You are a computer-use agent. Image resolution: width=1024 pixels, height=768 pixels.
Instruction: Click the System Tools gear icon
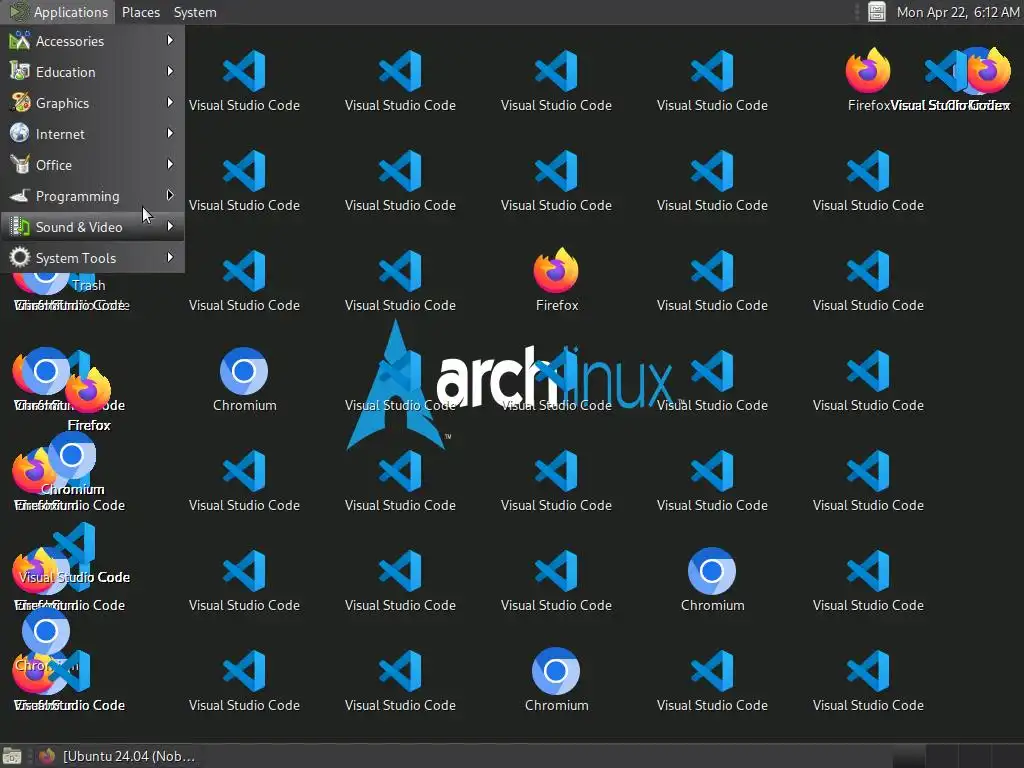[20, 257]
